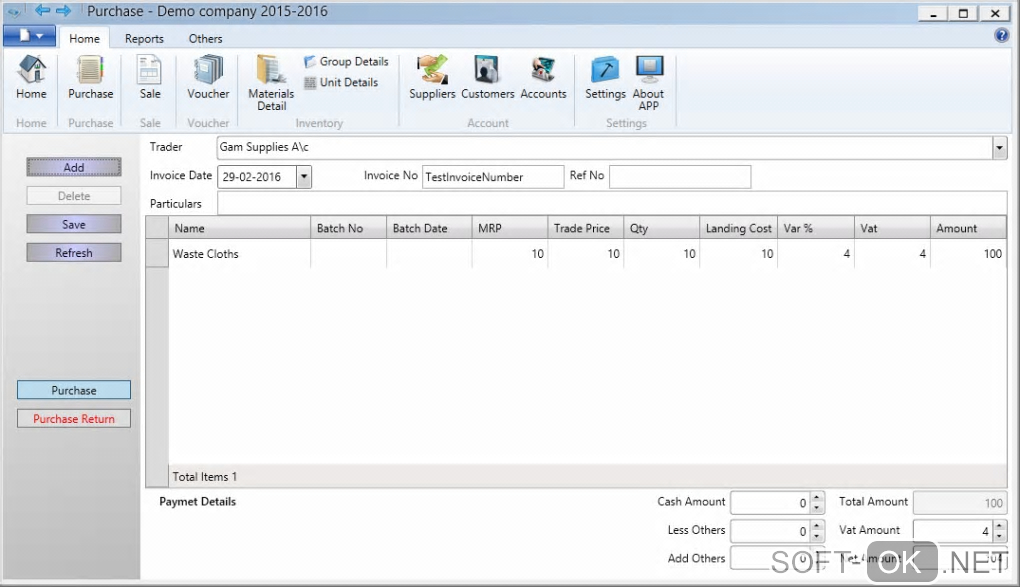The height and width of the screenshot is (587, 1020).
Task: Open the Voucher icon
Action: (208, 77)
